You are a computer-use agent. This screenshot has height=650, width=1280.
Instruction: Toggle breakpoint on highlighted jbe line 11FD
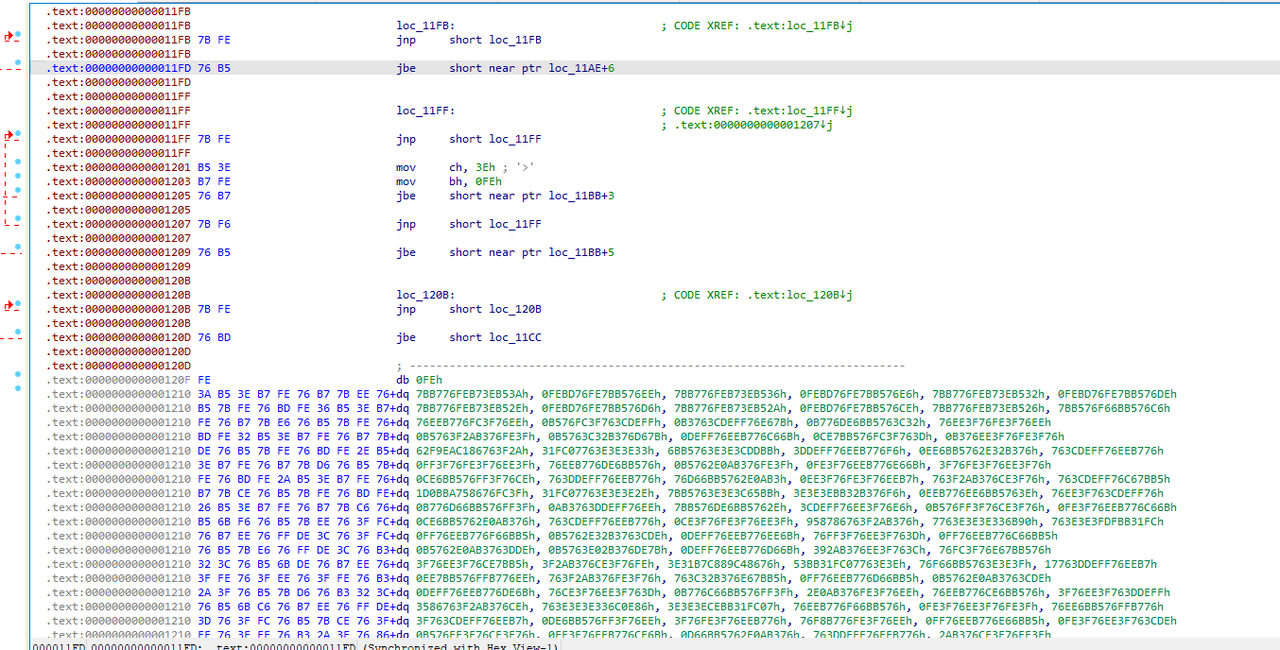click(x=19, y=64)
